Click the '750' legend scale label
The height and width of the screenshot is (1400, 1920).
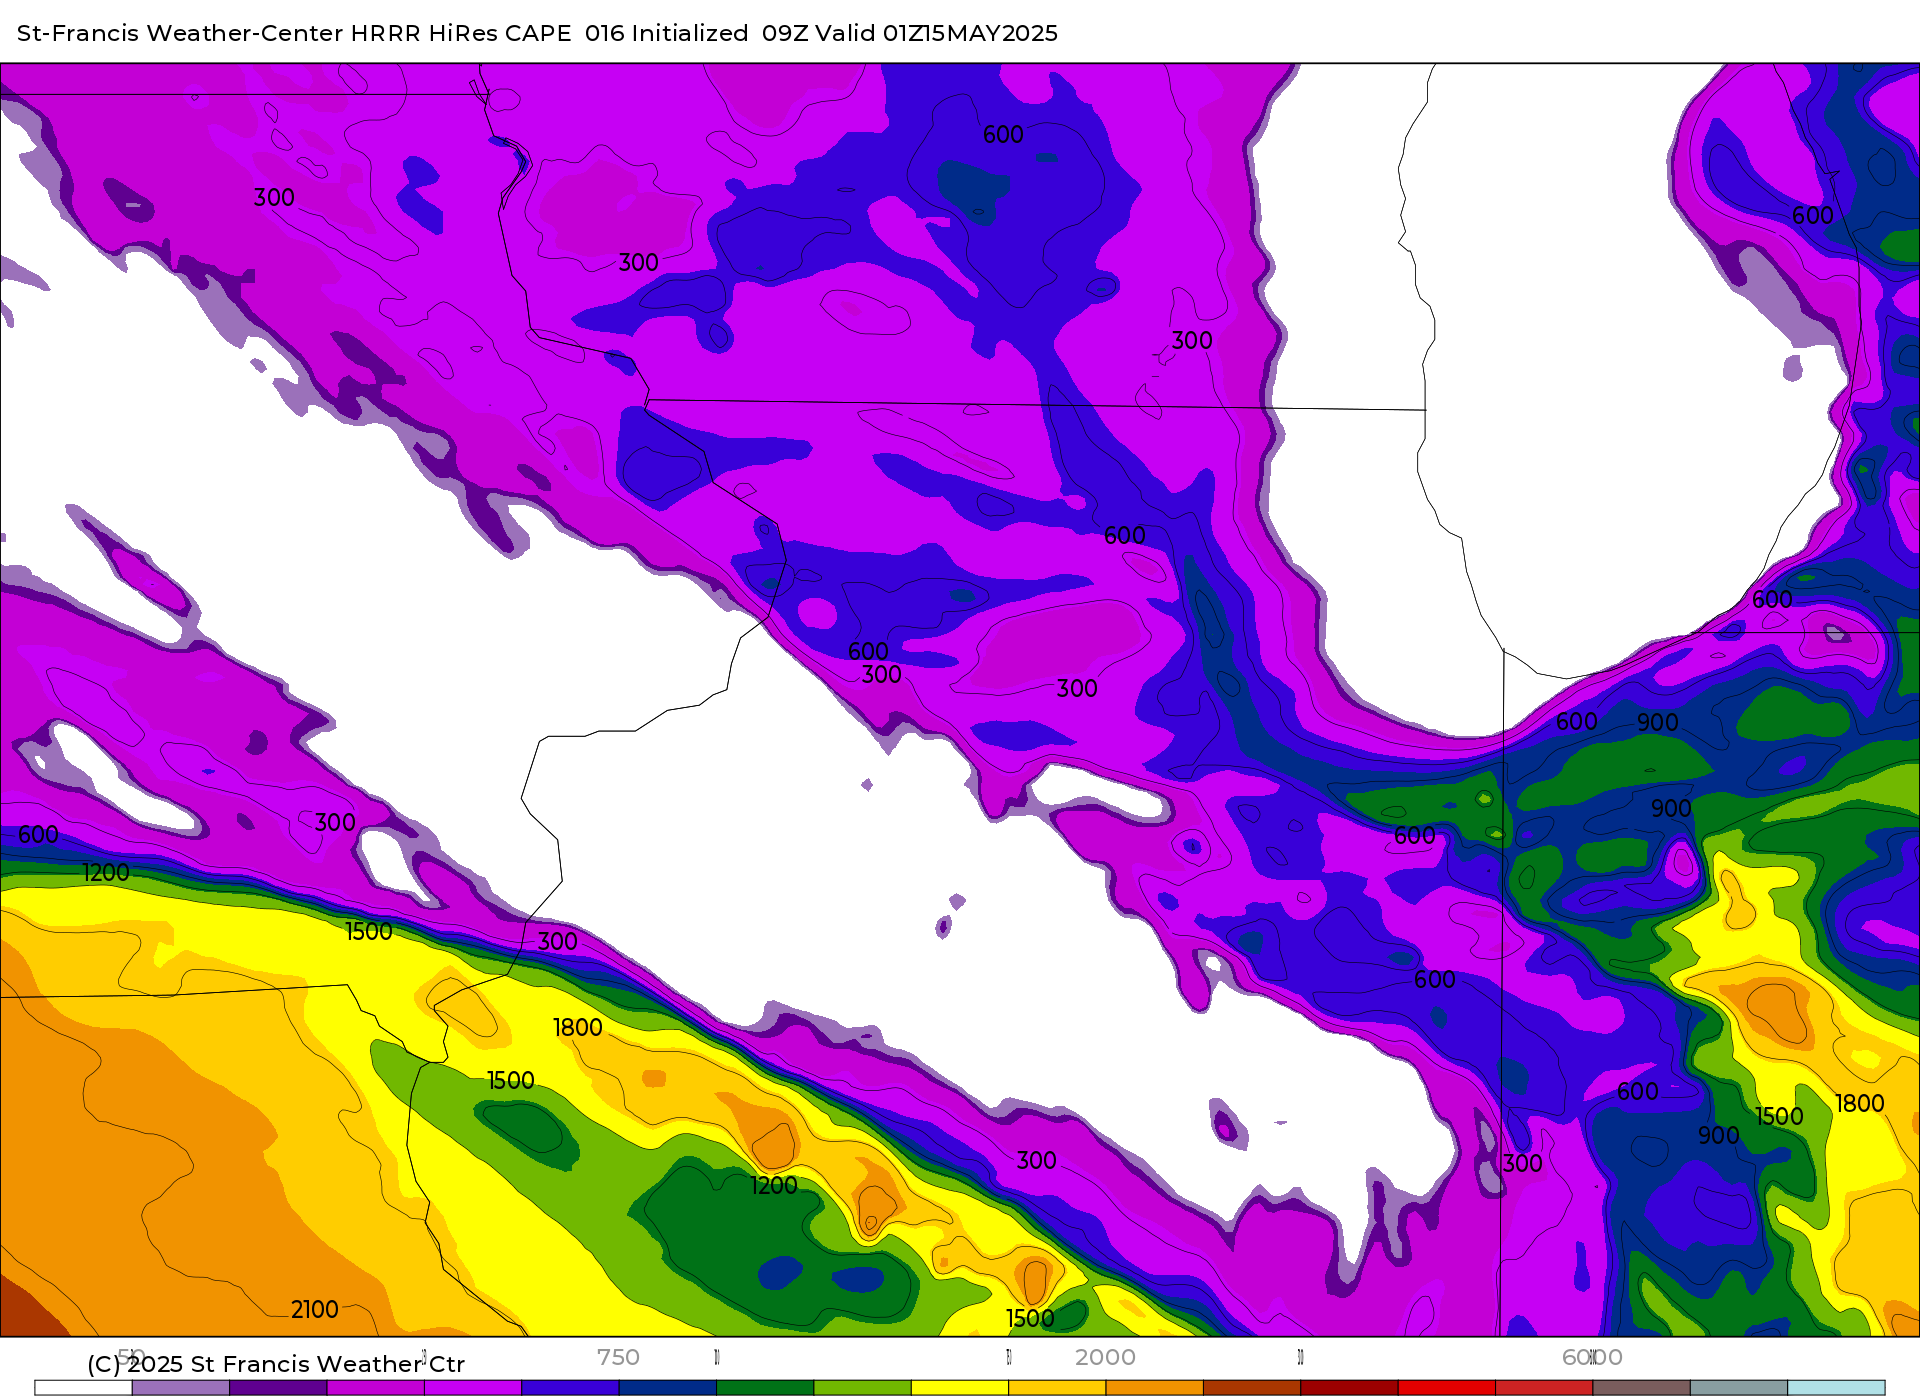coord(618,1357)
